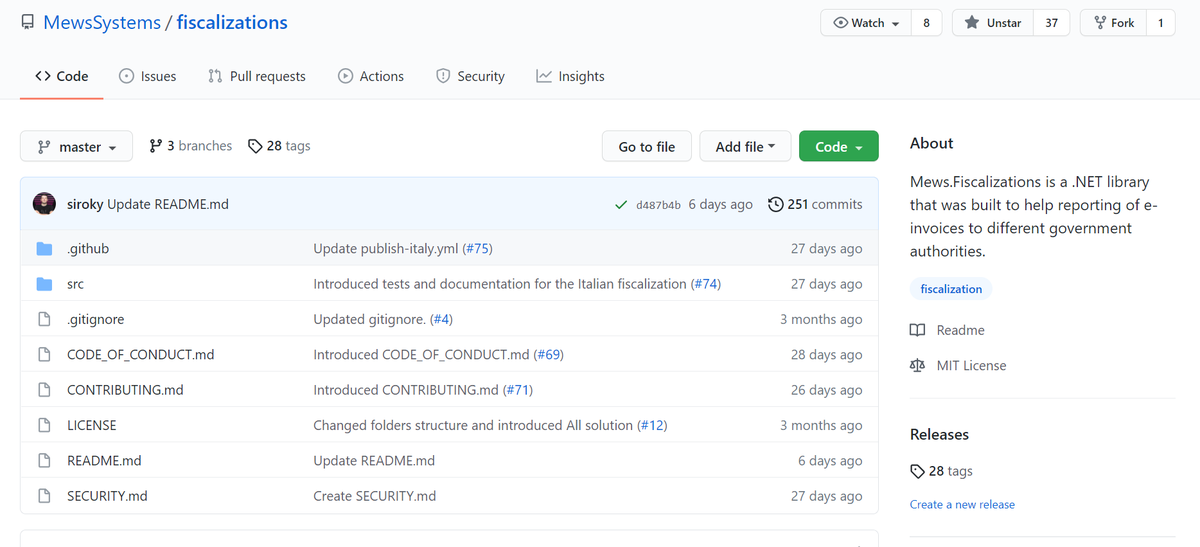This screenshot has height=547, width=1200.
Task: Click the file icon for CONTRIBUTING.md
Action: coord(44,390)
